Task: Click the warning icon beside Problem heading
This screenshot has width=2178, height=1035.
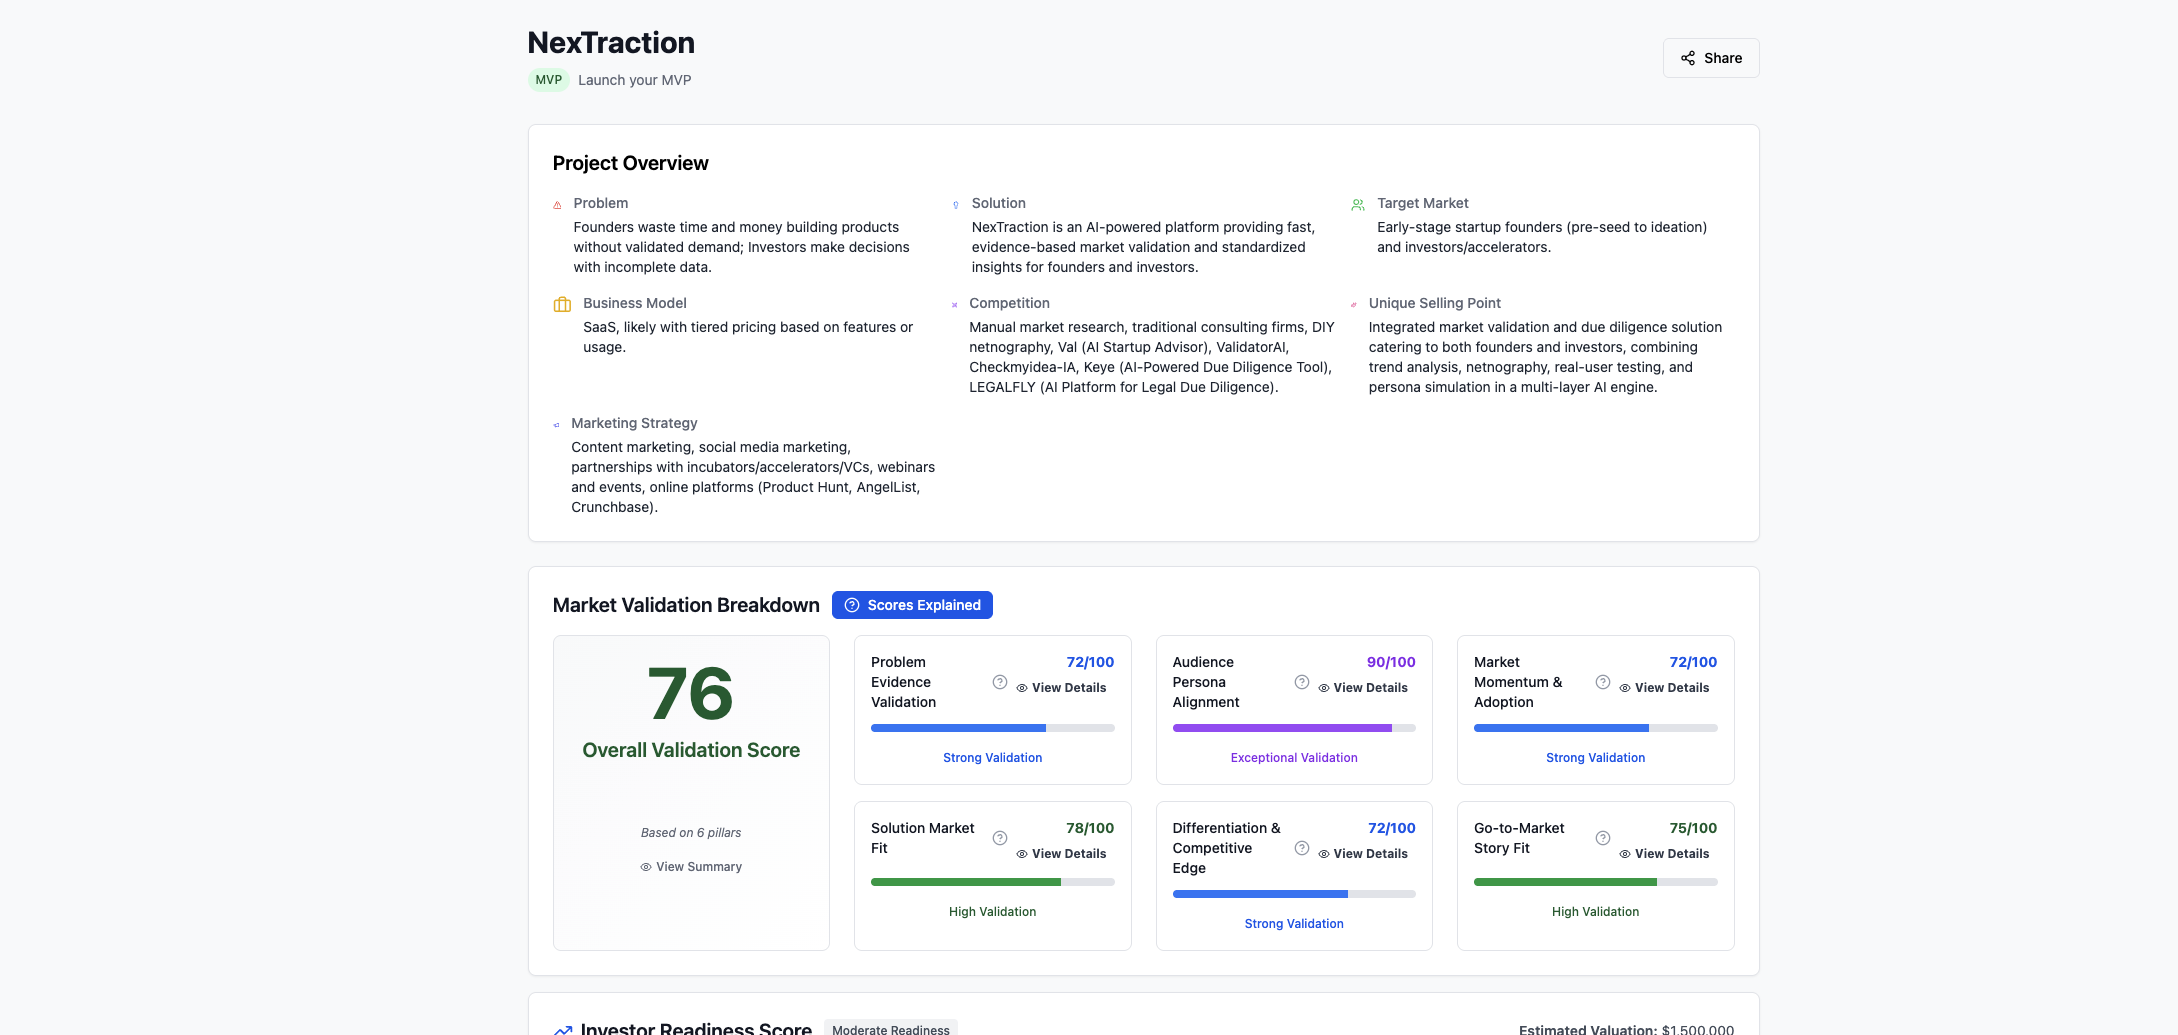Action: [x=559, y=204]
